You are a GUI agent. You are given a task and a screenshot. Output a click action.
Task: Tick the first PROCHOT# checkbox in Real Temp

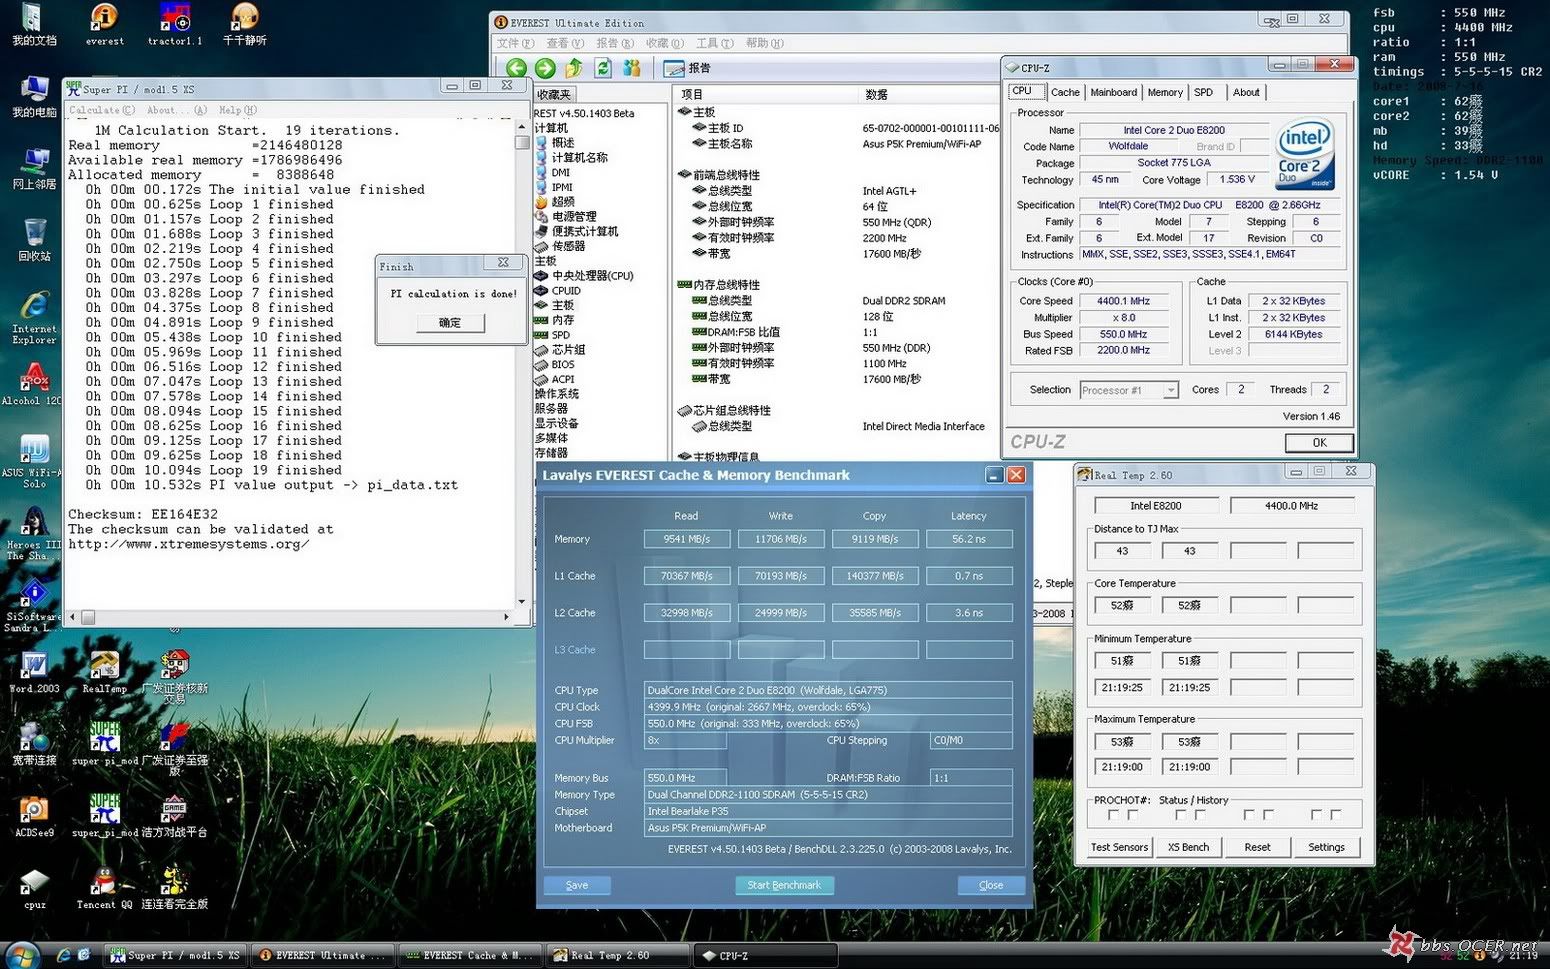click(x=1113, y=815)
